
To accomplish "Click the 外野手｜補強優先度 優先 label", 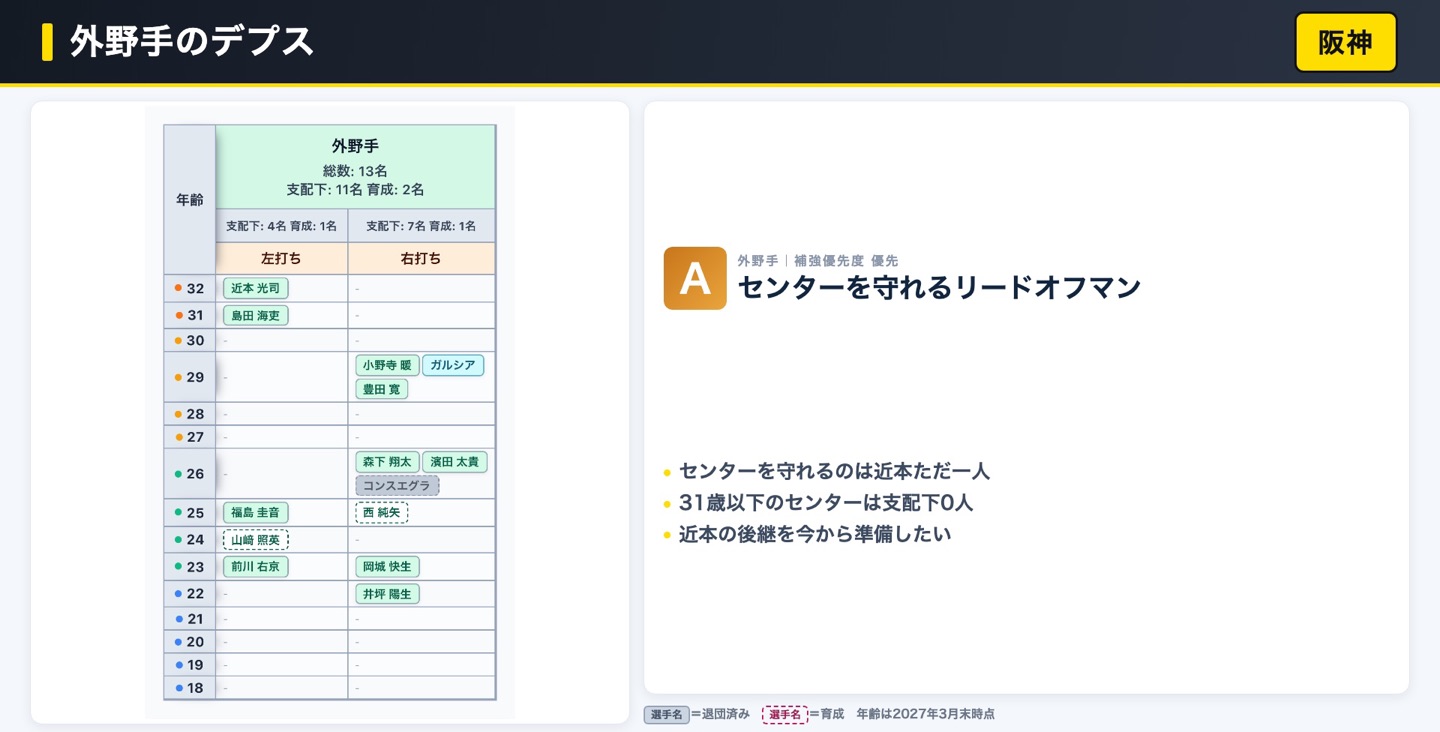I will coord(818,261).
